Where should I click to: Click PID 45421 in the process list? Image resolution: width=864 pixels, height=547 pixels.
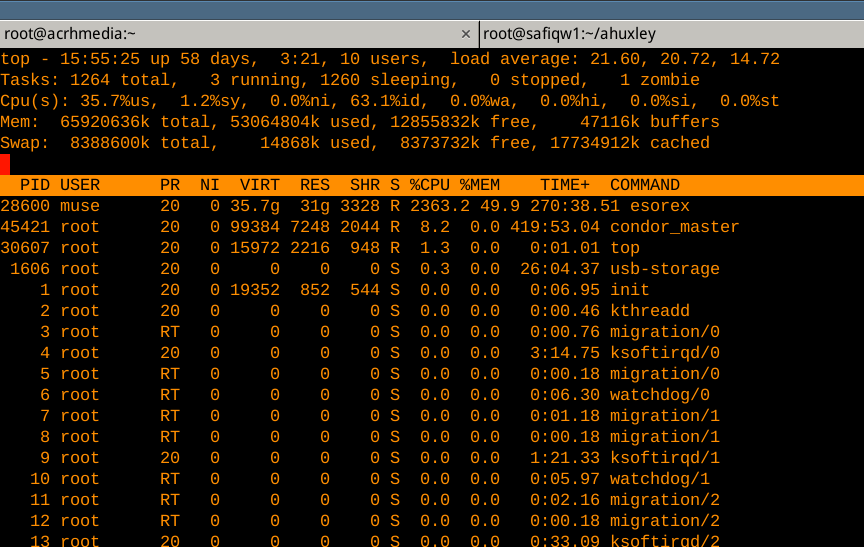[x=25, y=227]
